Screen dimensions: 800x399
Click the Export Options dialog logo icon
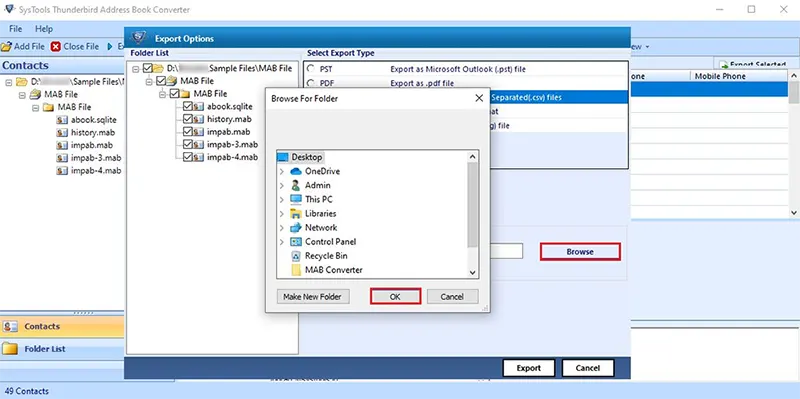[x=139, y=38]
